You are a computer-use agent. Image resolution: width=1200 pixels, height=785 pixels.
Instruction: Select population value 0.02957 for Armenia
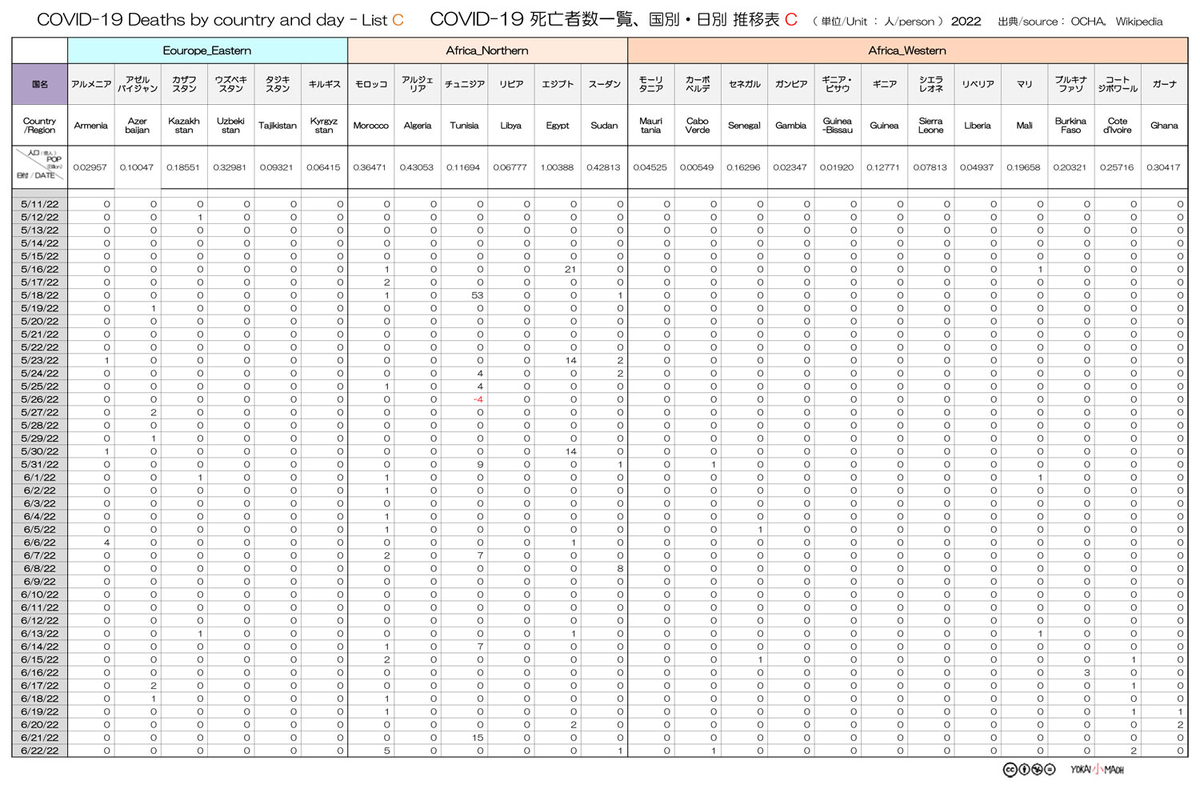click(x=91, y=167)
